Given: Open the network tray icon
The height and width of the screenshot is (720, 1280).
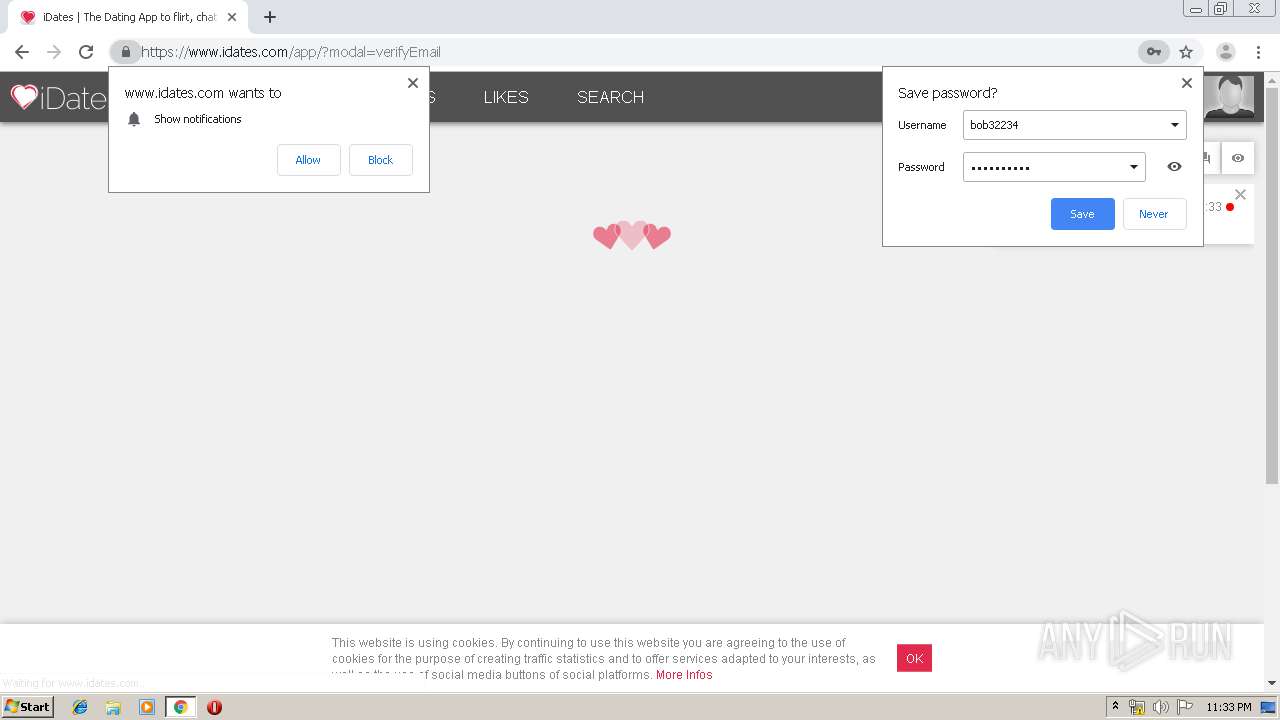Looking at the screenshot, I should (1137, 707).
